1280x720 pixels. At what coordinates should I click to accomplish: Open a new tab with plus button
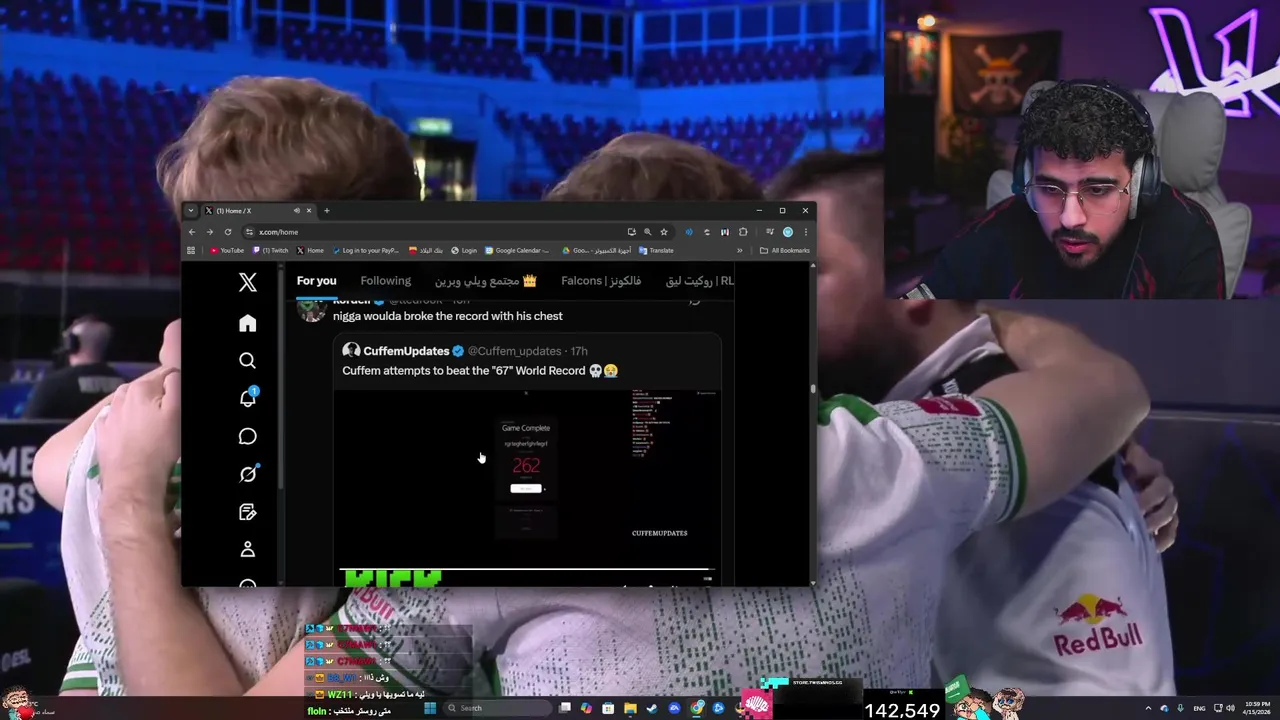(x=326, y=211)
